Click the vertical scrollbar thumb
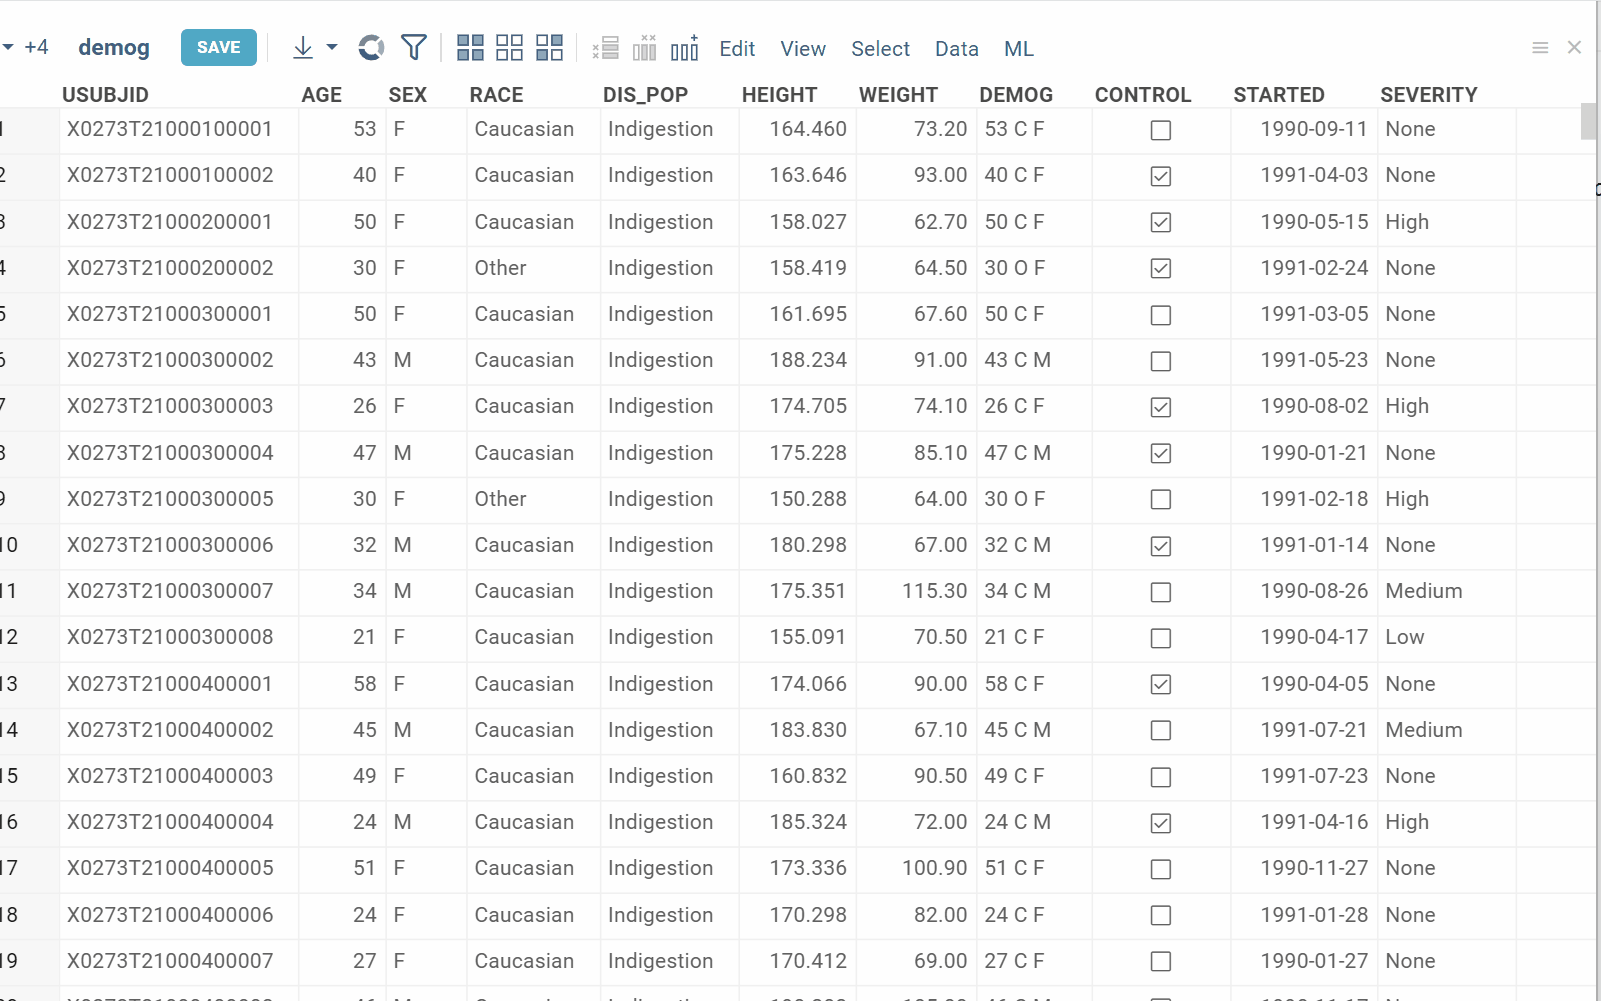Image resolution: width=1601 pixels, height=1001 pixels. [1588, 121]
